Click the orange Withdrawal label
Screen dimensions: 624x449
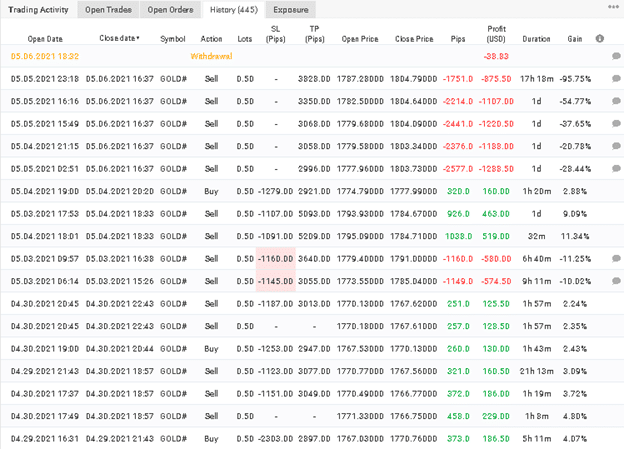pos(211,56)
